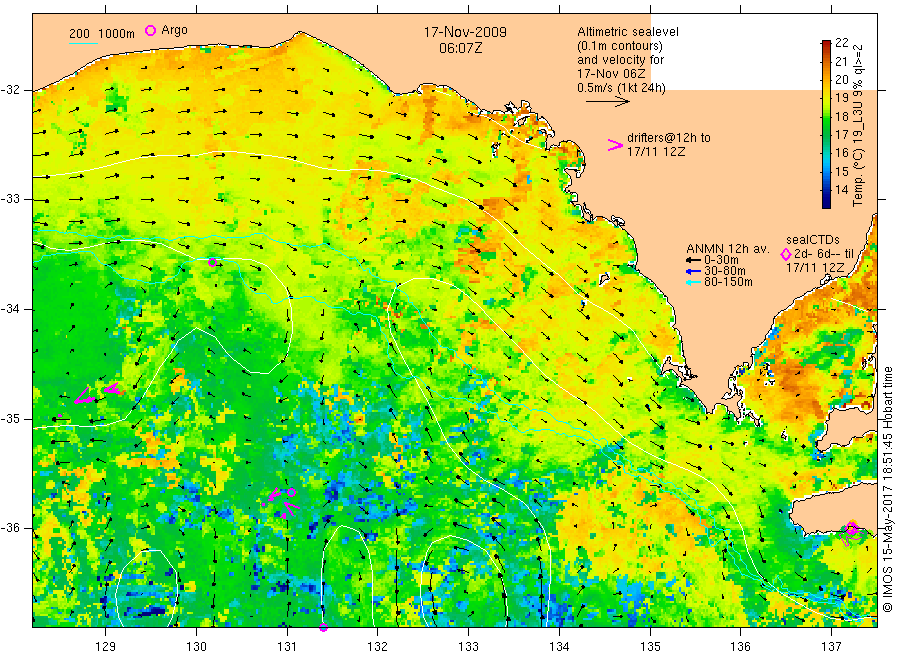The height and width of the screenshot is (660, 900).
Task: Click the '14' colorbar tick label
Action: 841,190
